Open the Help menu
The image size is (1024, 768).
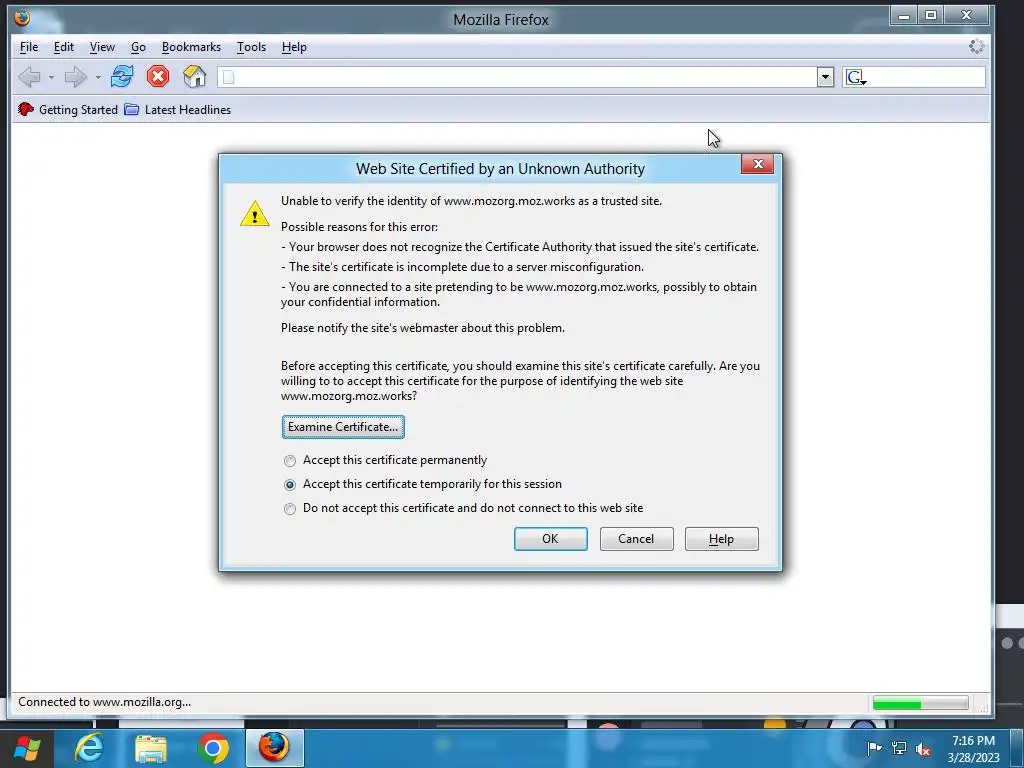tap(294, 47)
